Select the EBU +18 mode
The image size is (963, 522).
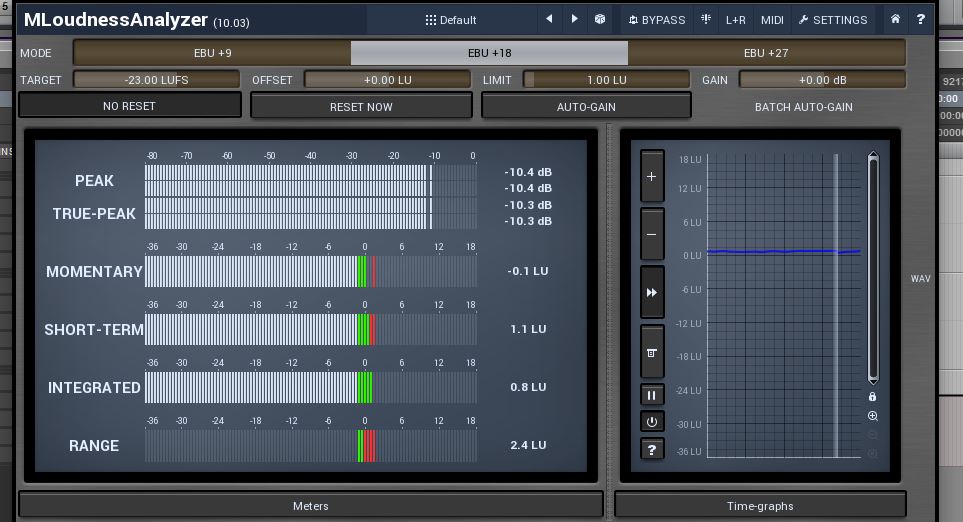click(x=489, y=53)
